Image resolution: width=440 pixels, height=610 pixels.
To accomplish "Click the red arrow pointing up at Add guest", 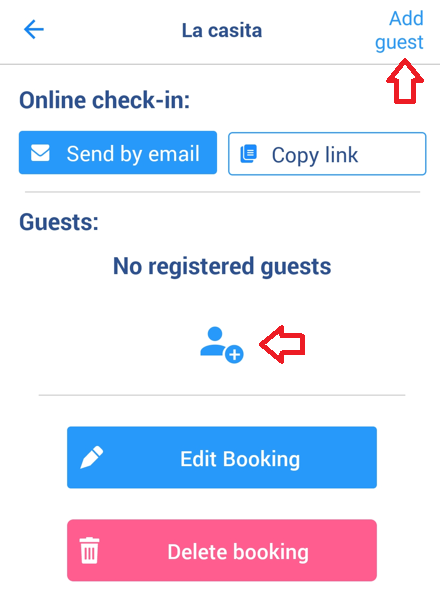I will 405,81.
